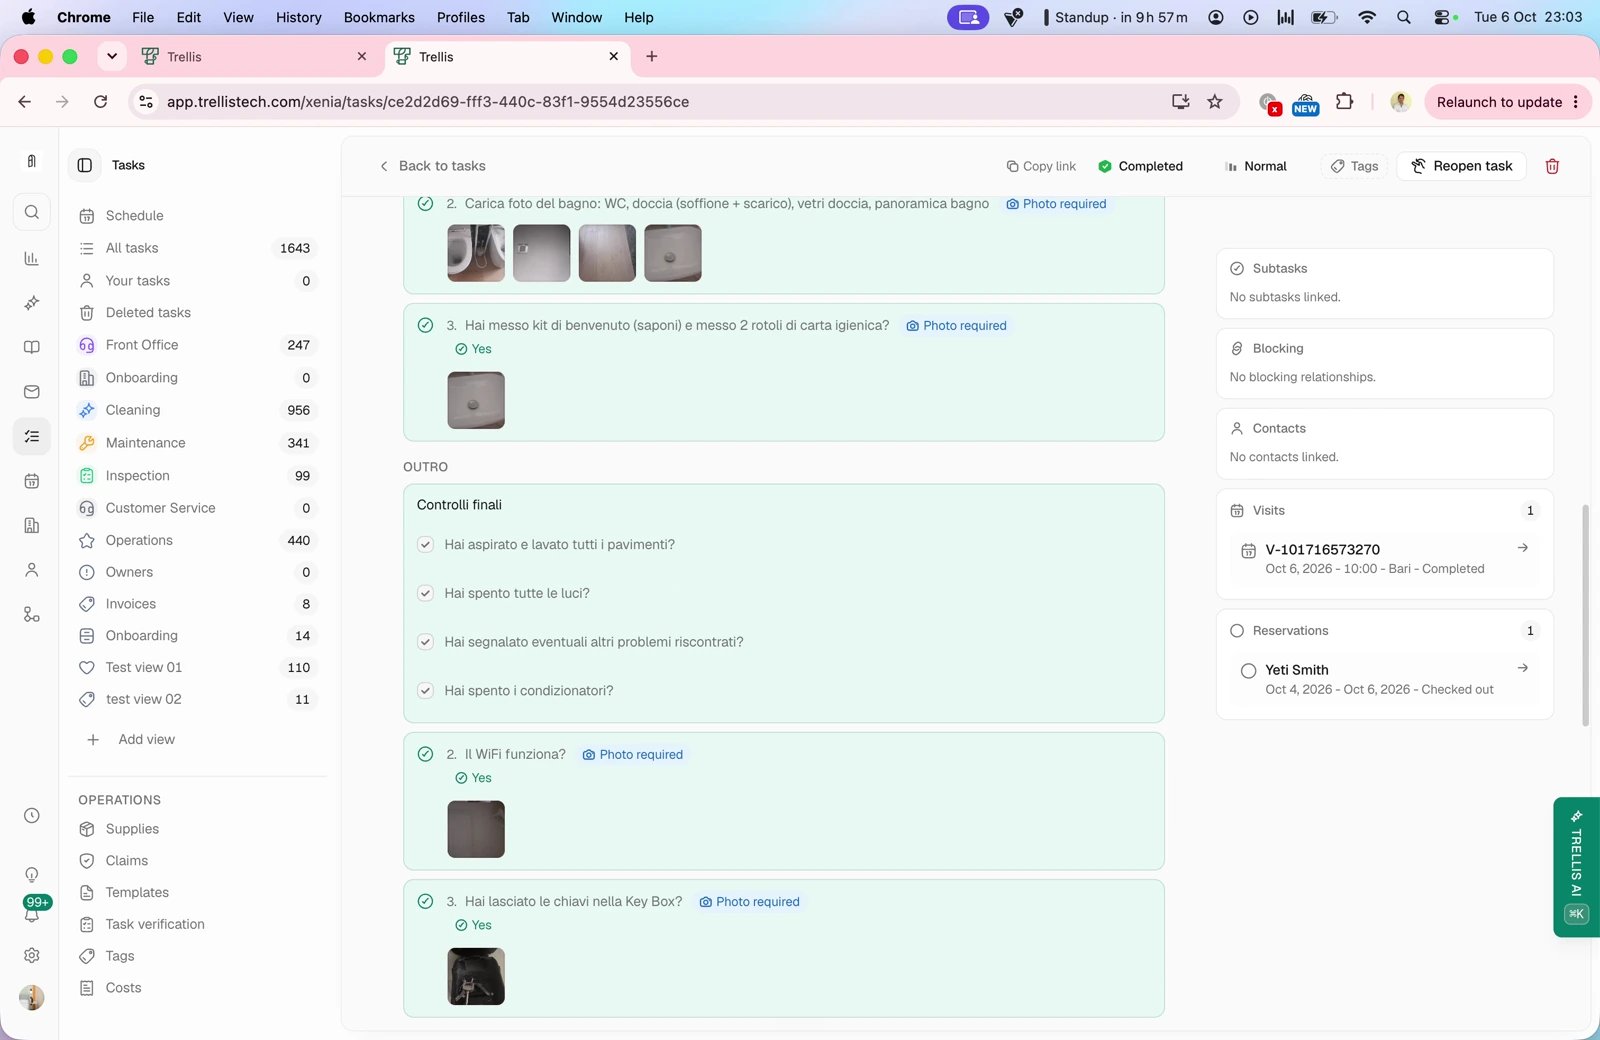Open the Completed status dropdown
Viewport: 1600px width, 1040px height.
pos(1140,166)
